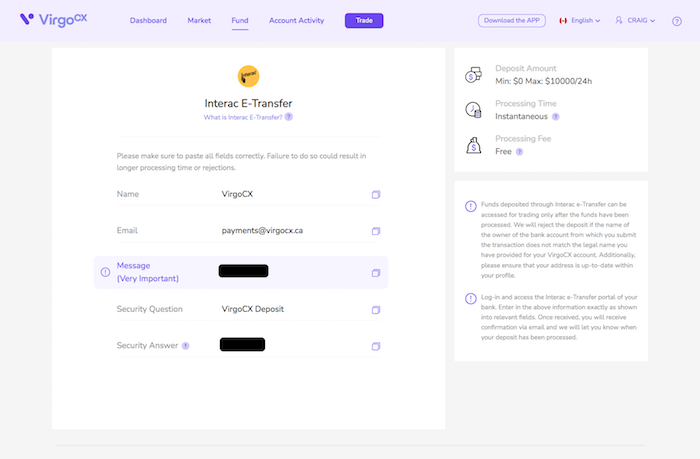Expand the CRAIG account menu
The image size is (700, 459).
[641, 21]
